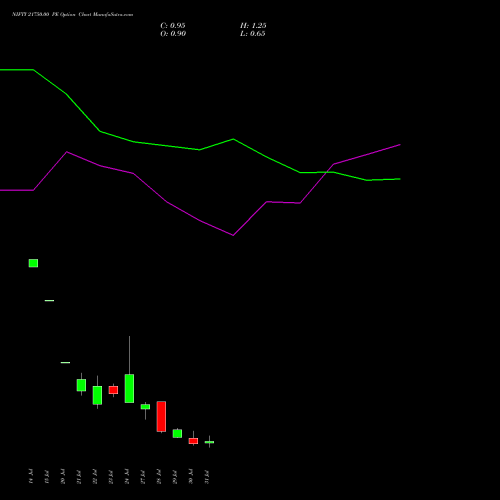Image resolution: width=500 pixels, height=500 pixels.
Task: Click the NIFTY PE Option chart title
Action: point(72,14)
